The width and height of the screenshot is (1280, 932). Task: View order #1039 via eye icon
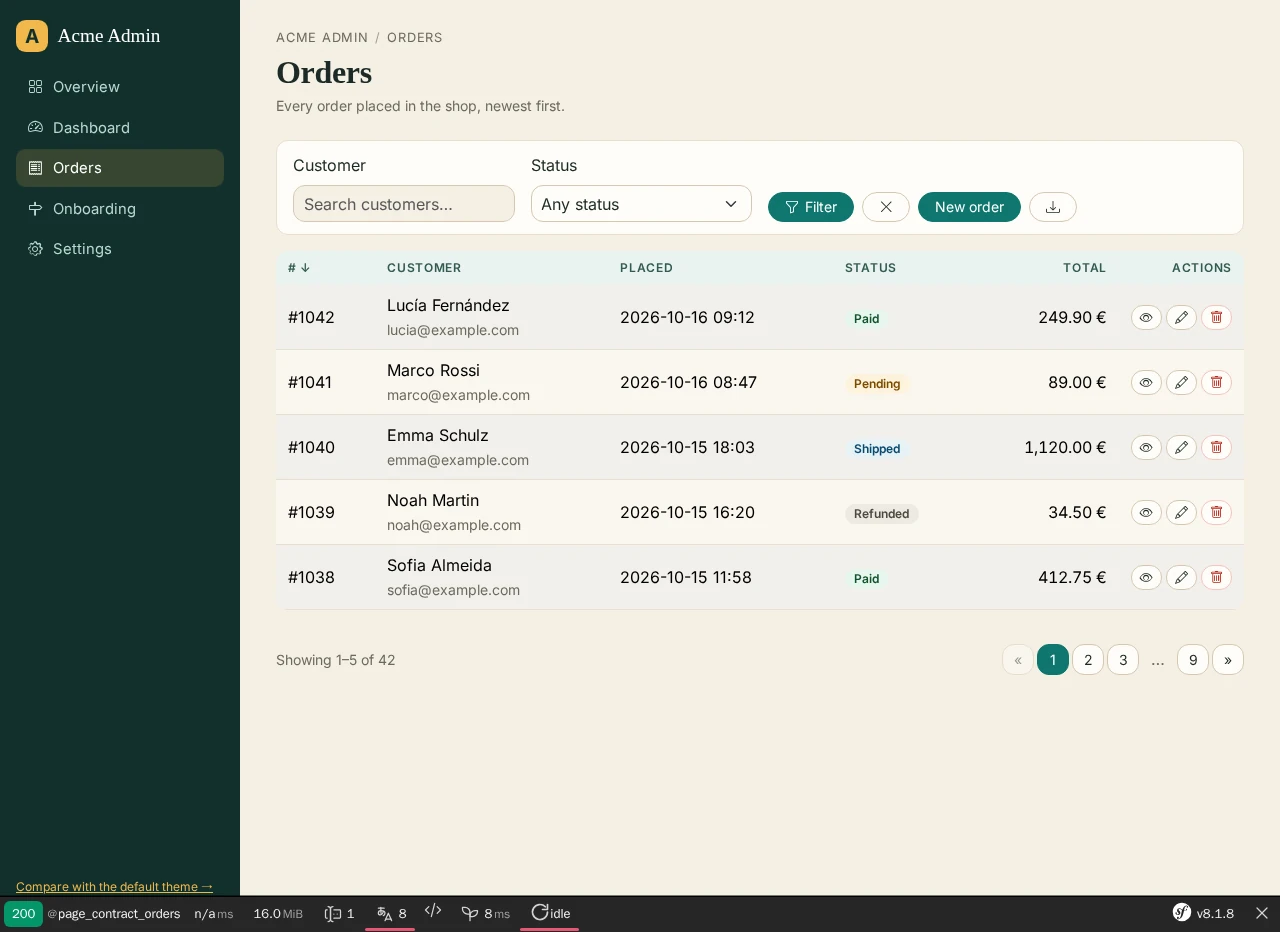(x=1146, y=512)
